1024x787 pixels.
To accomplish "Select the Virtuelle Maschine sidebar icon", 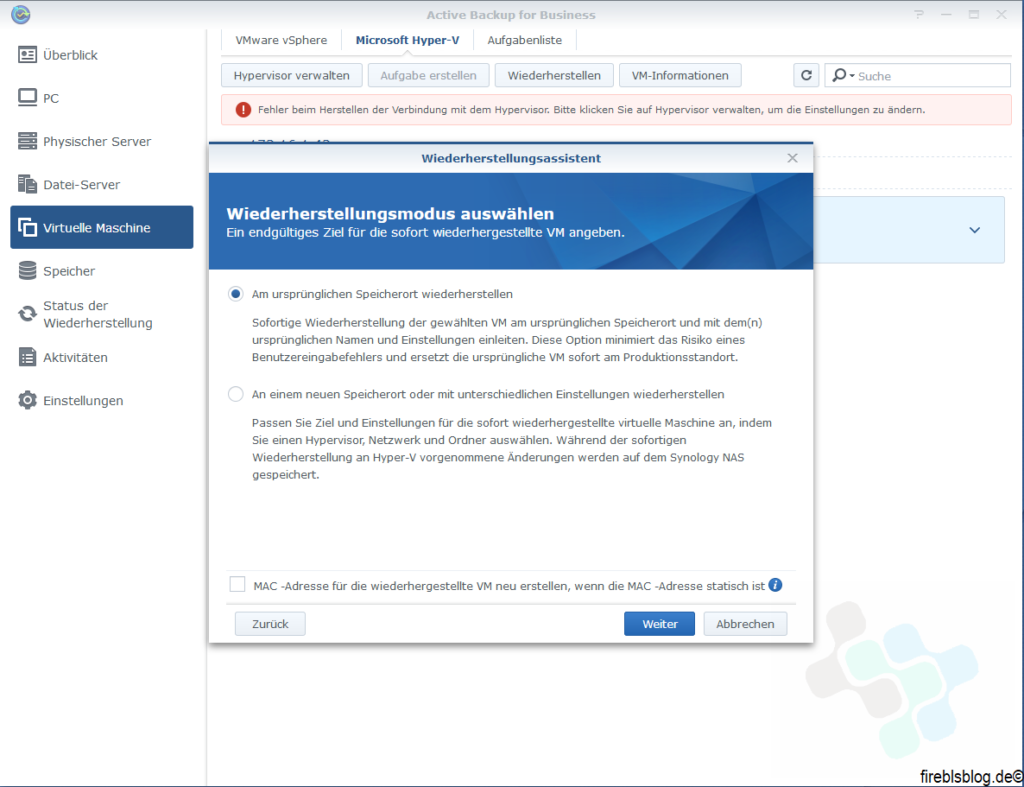I will click(x=27, y=227).
